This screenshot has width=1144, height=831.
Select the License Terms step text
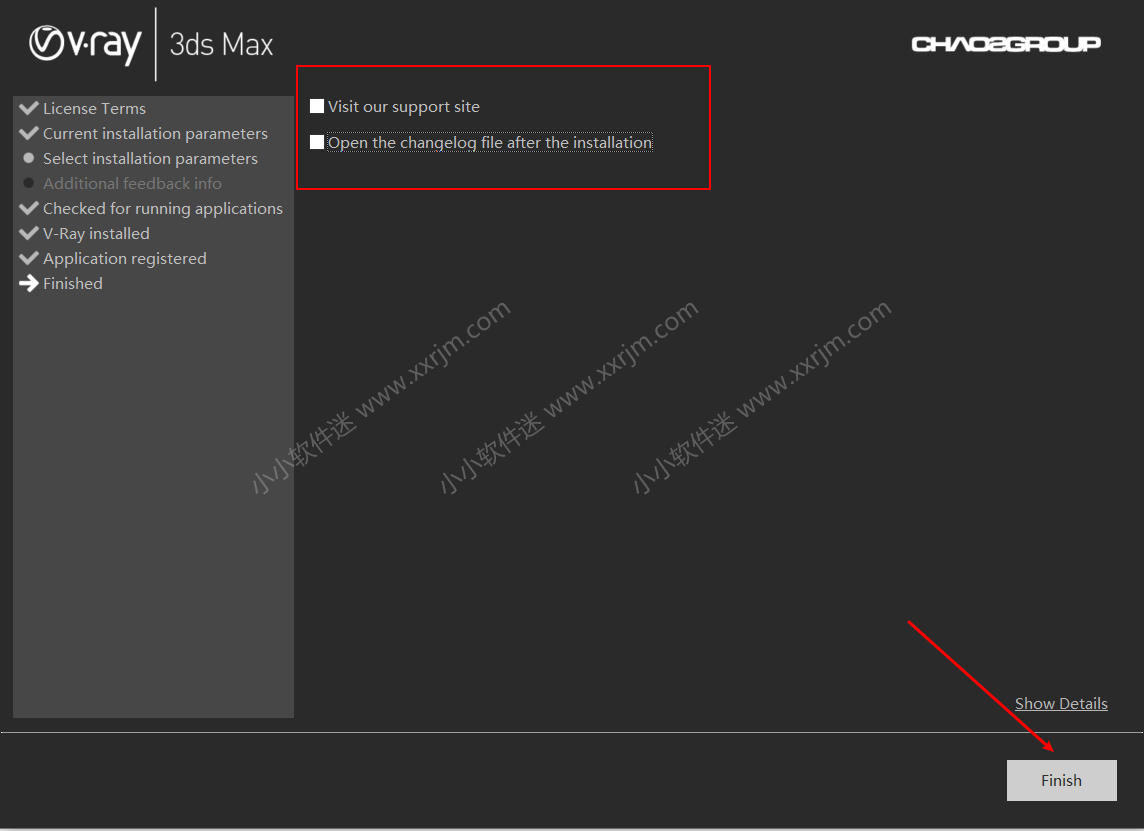[94, 109]
